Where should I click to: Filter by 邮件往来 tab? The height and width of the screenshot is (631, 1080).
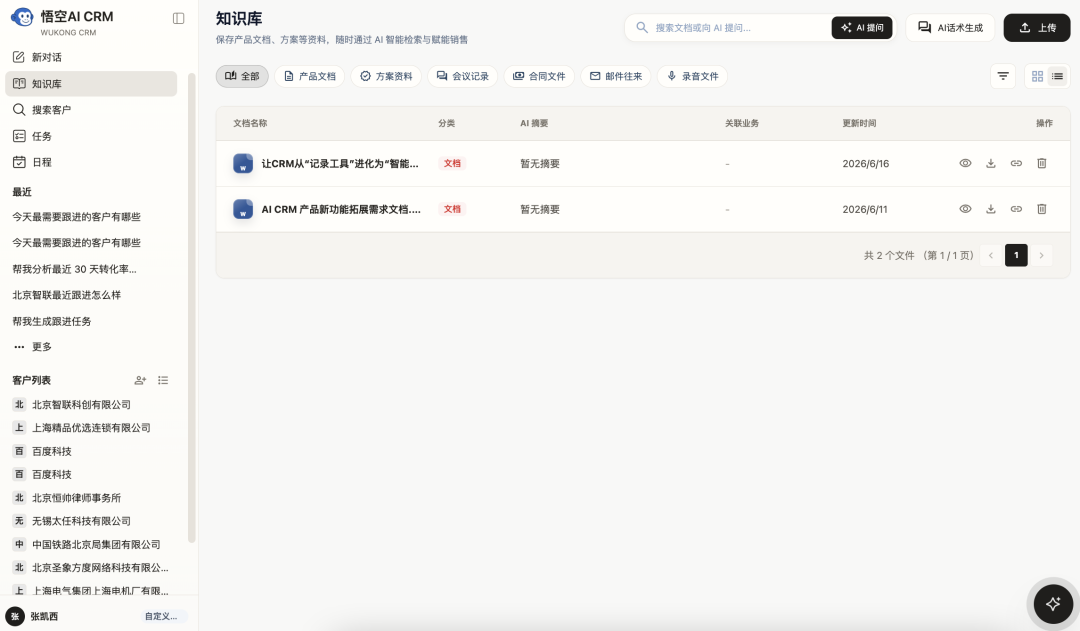click(616, 76)
